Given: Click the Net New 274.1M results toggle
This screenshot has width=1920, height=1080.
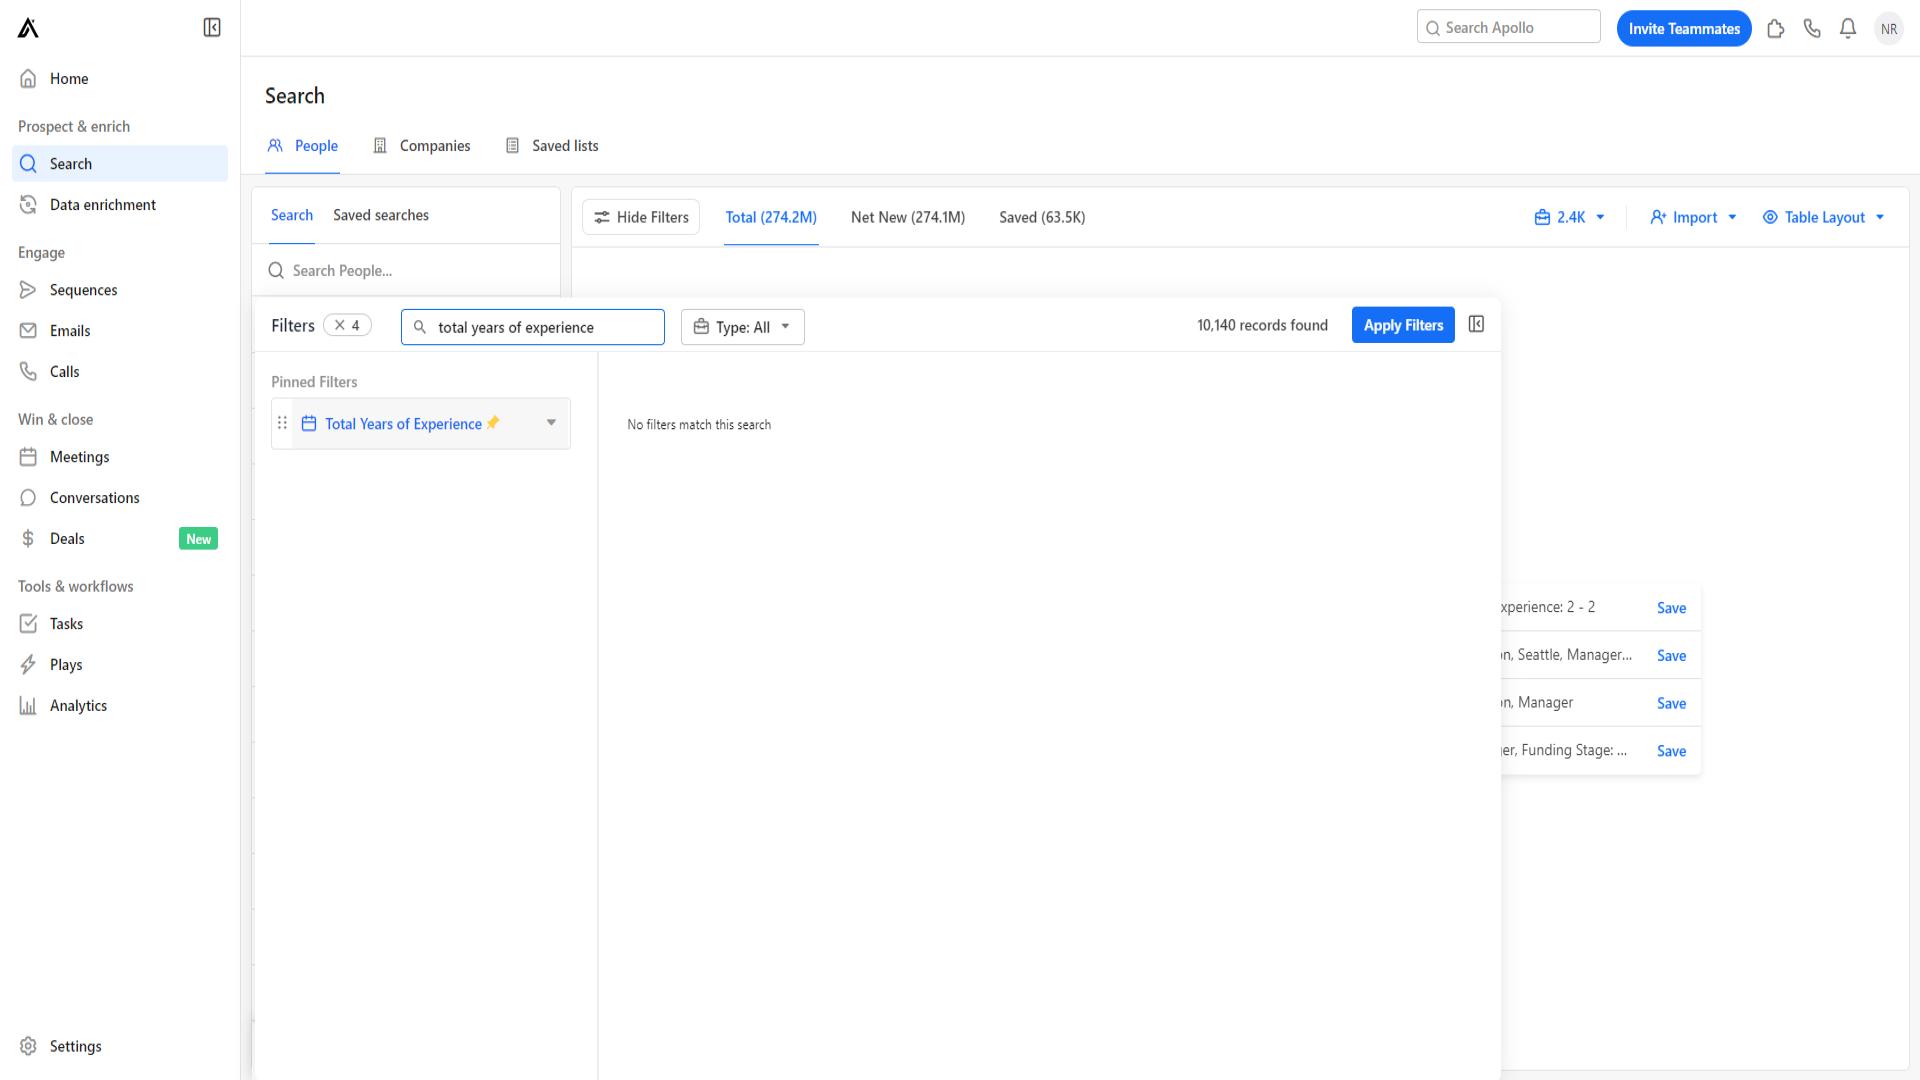Looking at the screenshot, I should tap(907, 216).
